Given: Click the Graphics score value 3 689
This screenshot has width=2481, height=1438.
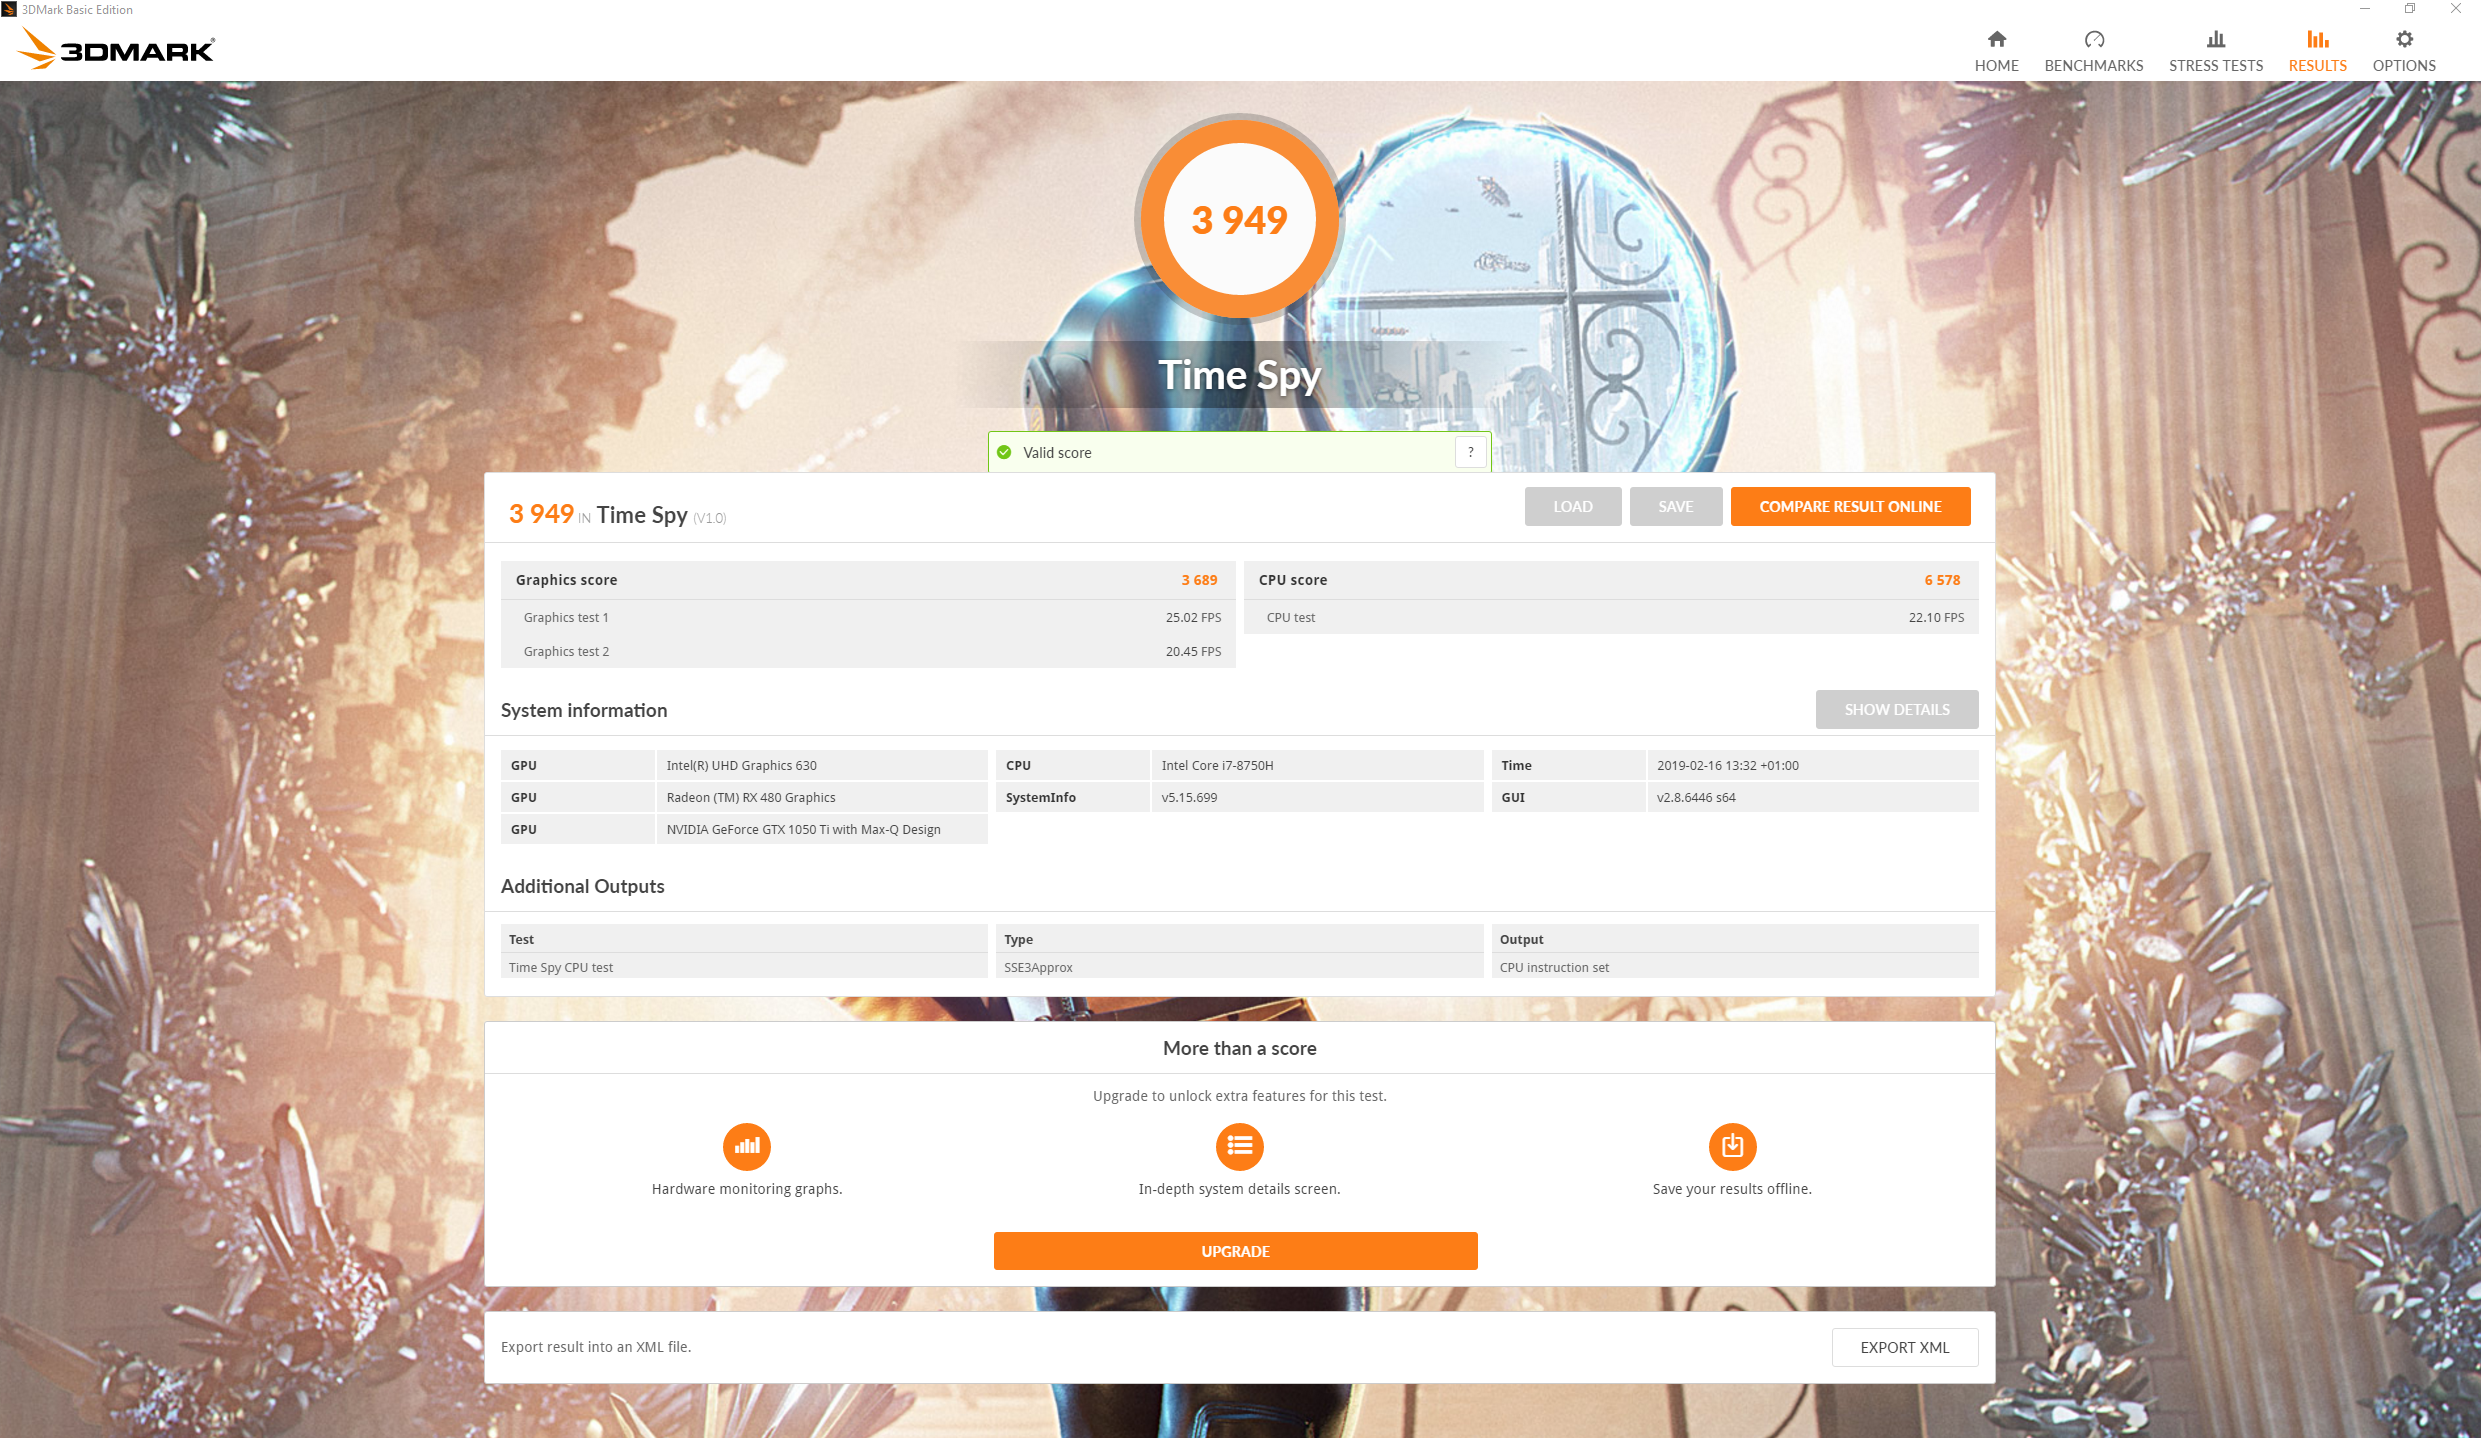Looking at the screenshot, I should [1198, 579].
